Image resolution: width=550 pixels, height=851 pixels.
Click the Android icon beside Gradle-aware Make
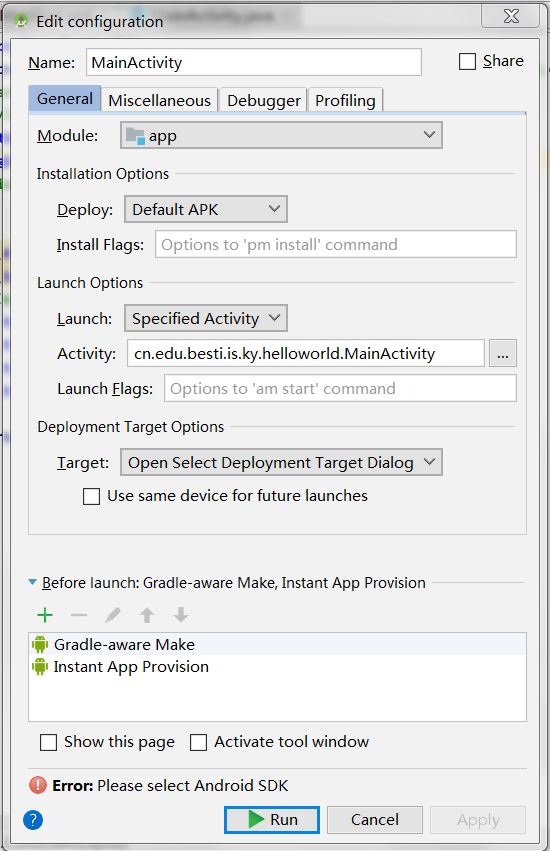pyautogui.click(x=40, y=644)
